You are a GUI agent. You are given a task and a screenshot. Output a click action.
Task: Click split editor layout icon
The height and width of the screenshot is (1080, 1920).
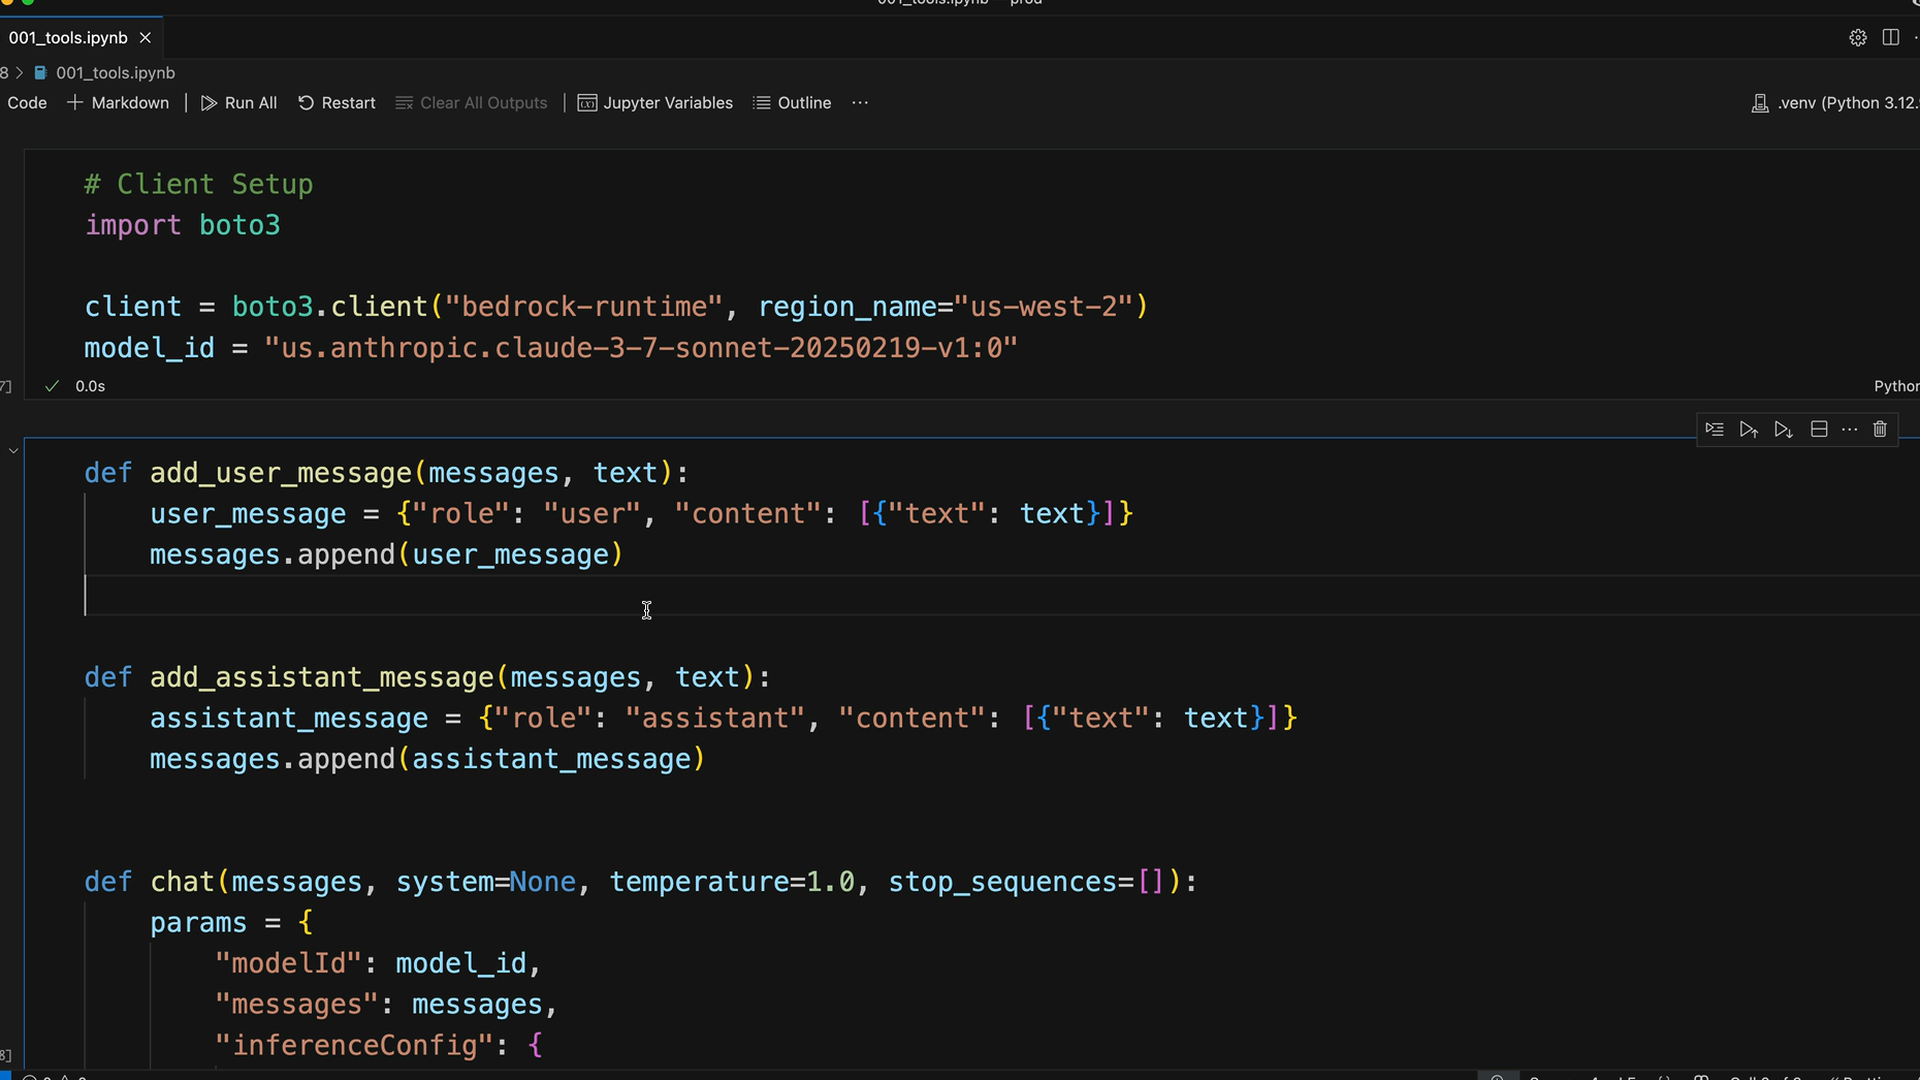coord(1890,37)
